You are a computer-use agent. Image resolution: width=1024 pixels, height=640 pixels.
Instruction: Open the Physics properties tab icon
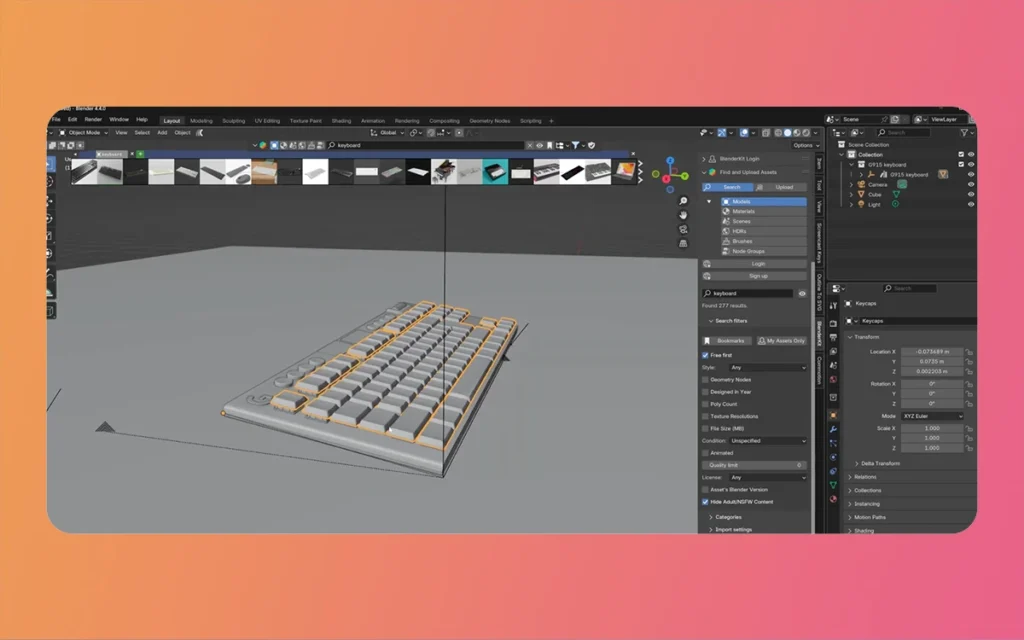[833, 457]
